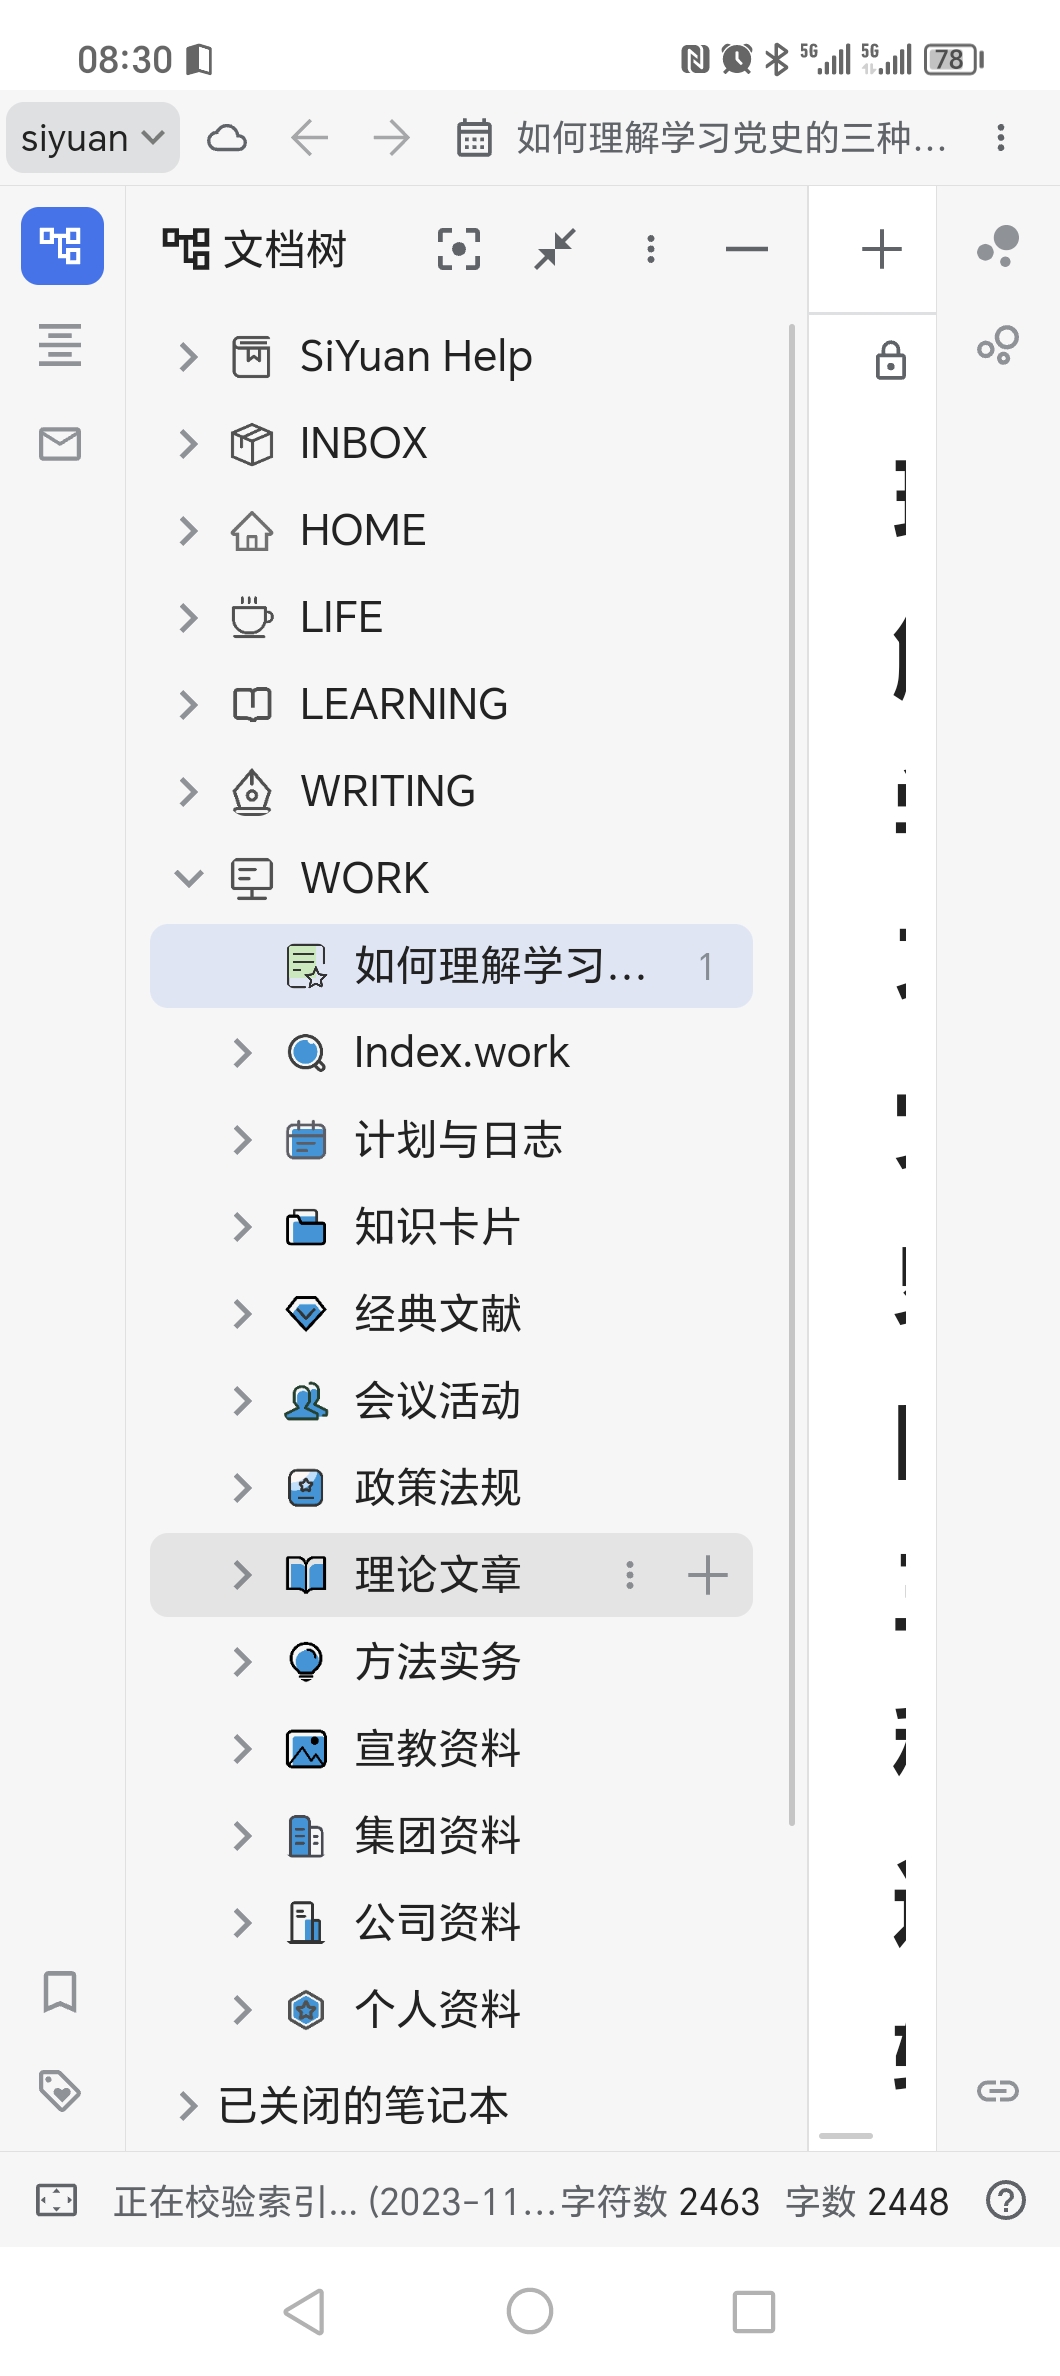
Task: Tap the back navigation arrow
Action: pyautogui.click(x=309, y=138)
